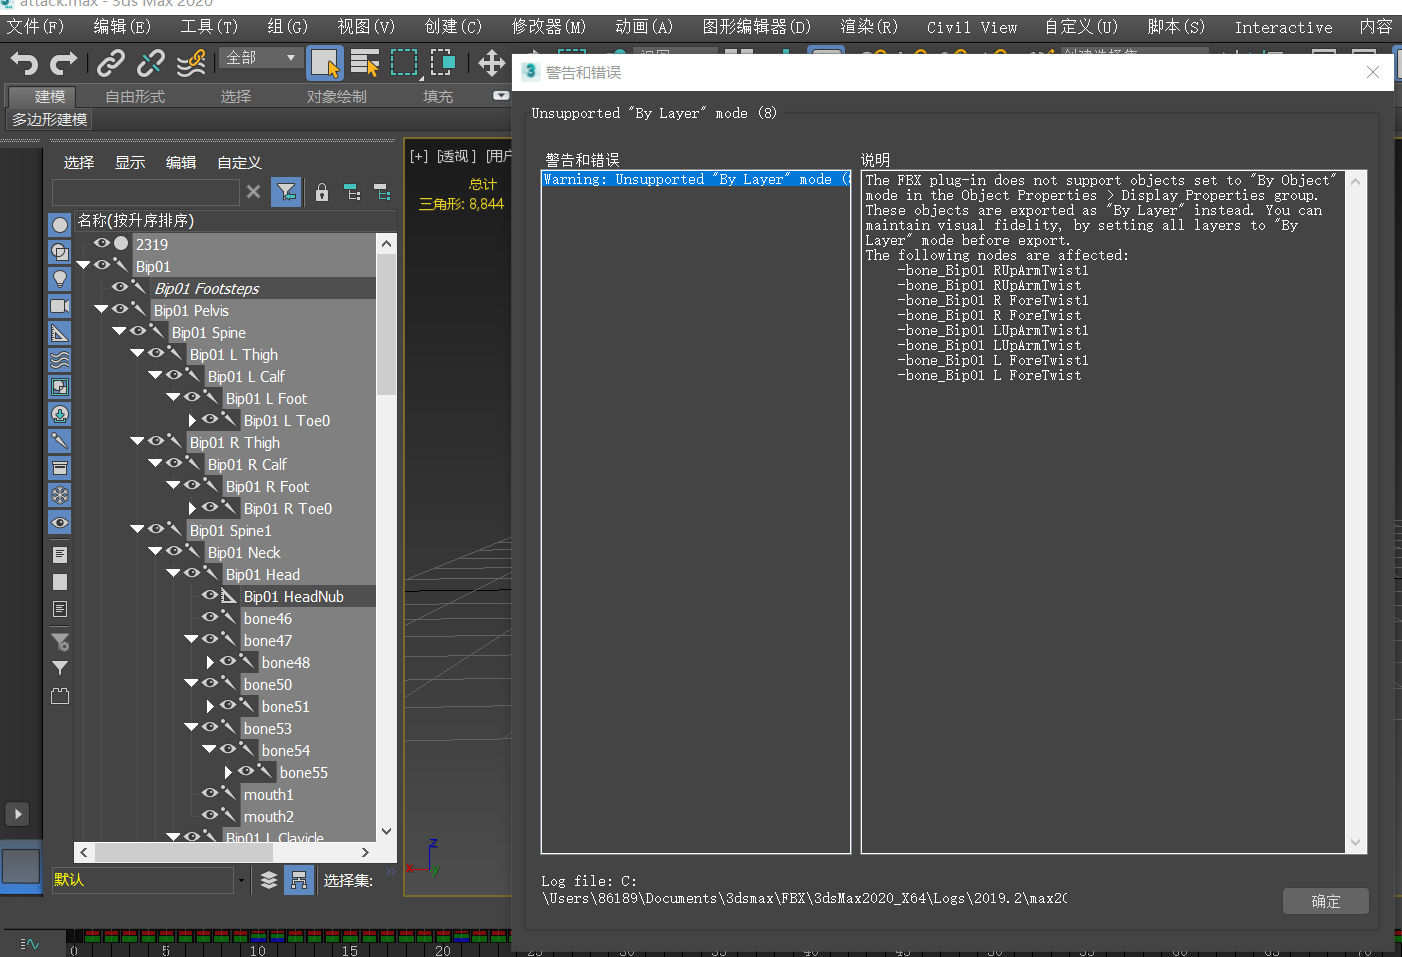
Task: Toggle display of shapes in explorer
Action: [60, 252]
